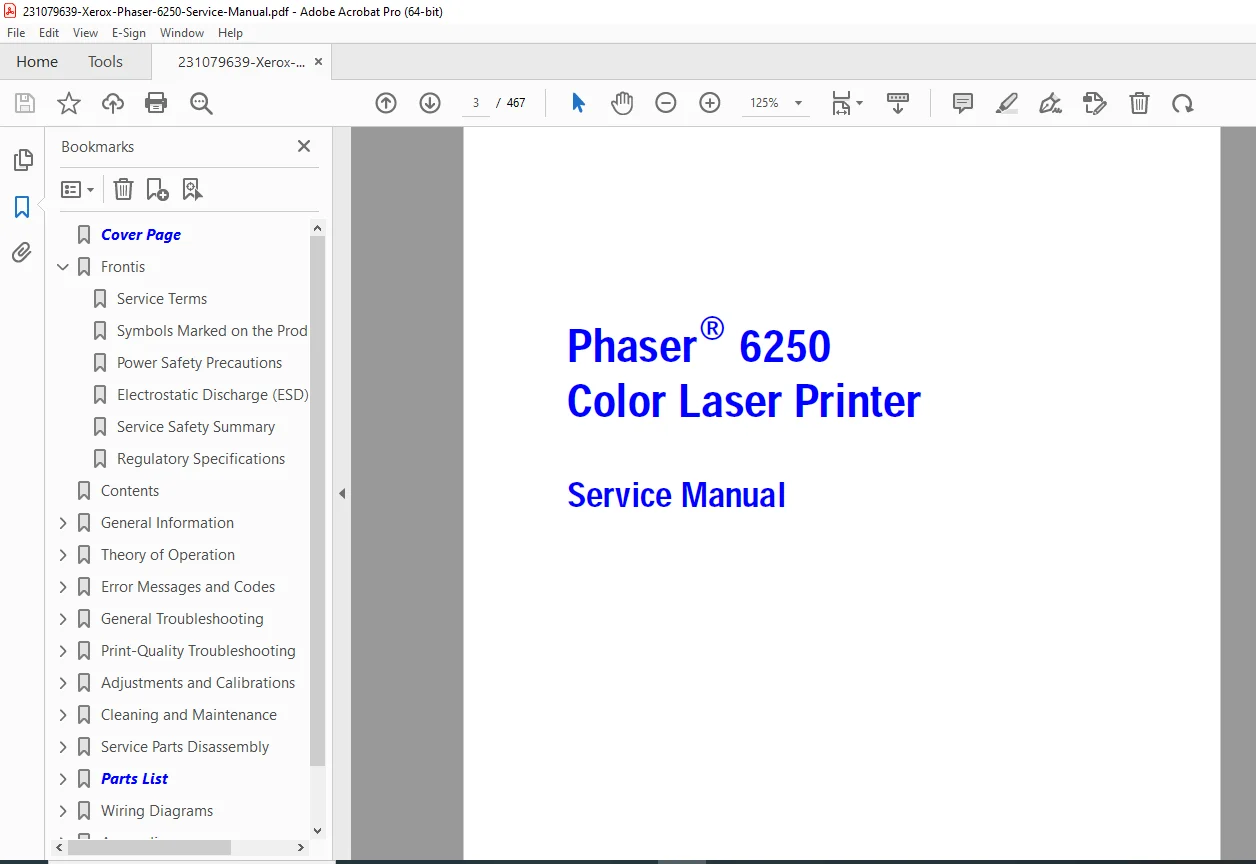1256x864 pixels.
Task: Open the Regulatory Specifications bookmark
Action: point(201,459)
